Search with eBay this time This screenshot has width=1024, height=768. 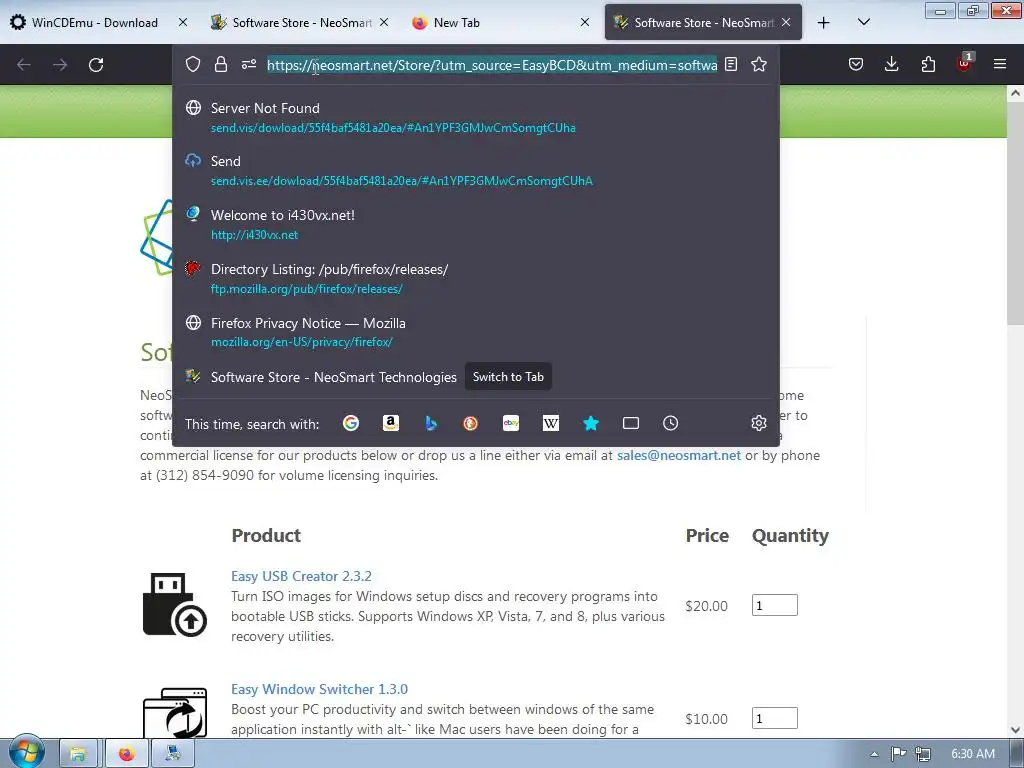[511, 423]
